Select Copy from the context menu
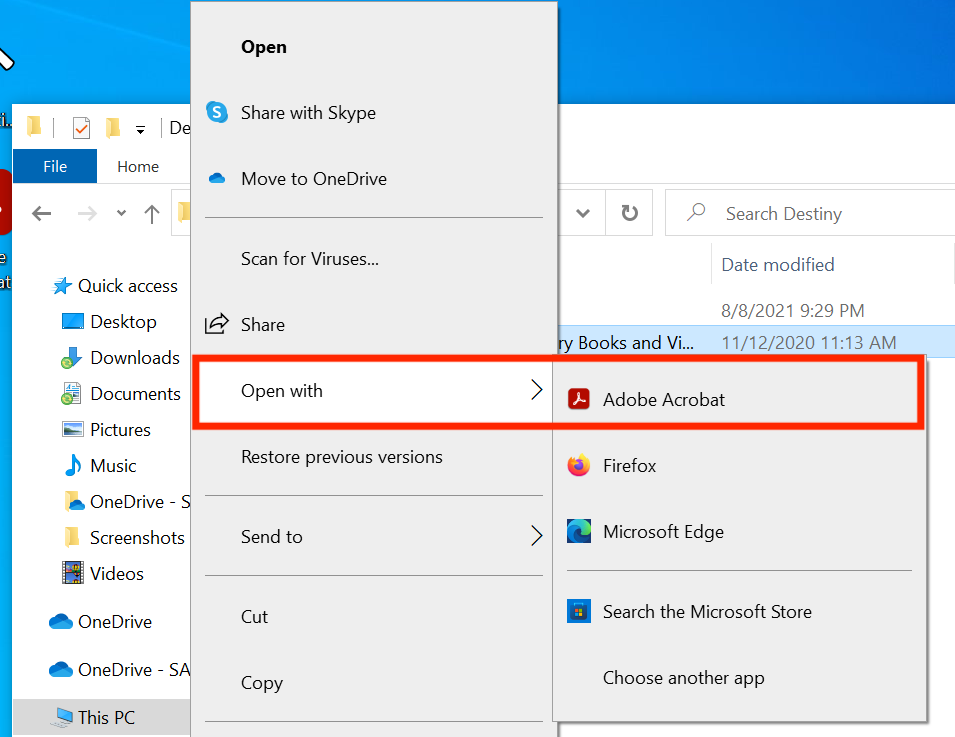Screen dimensions: 955x737 pyautogui.click(x=374, y=683)
